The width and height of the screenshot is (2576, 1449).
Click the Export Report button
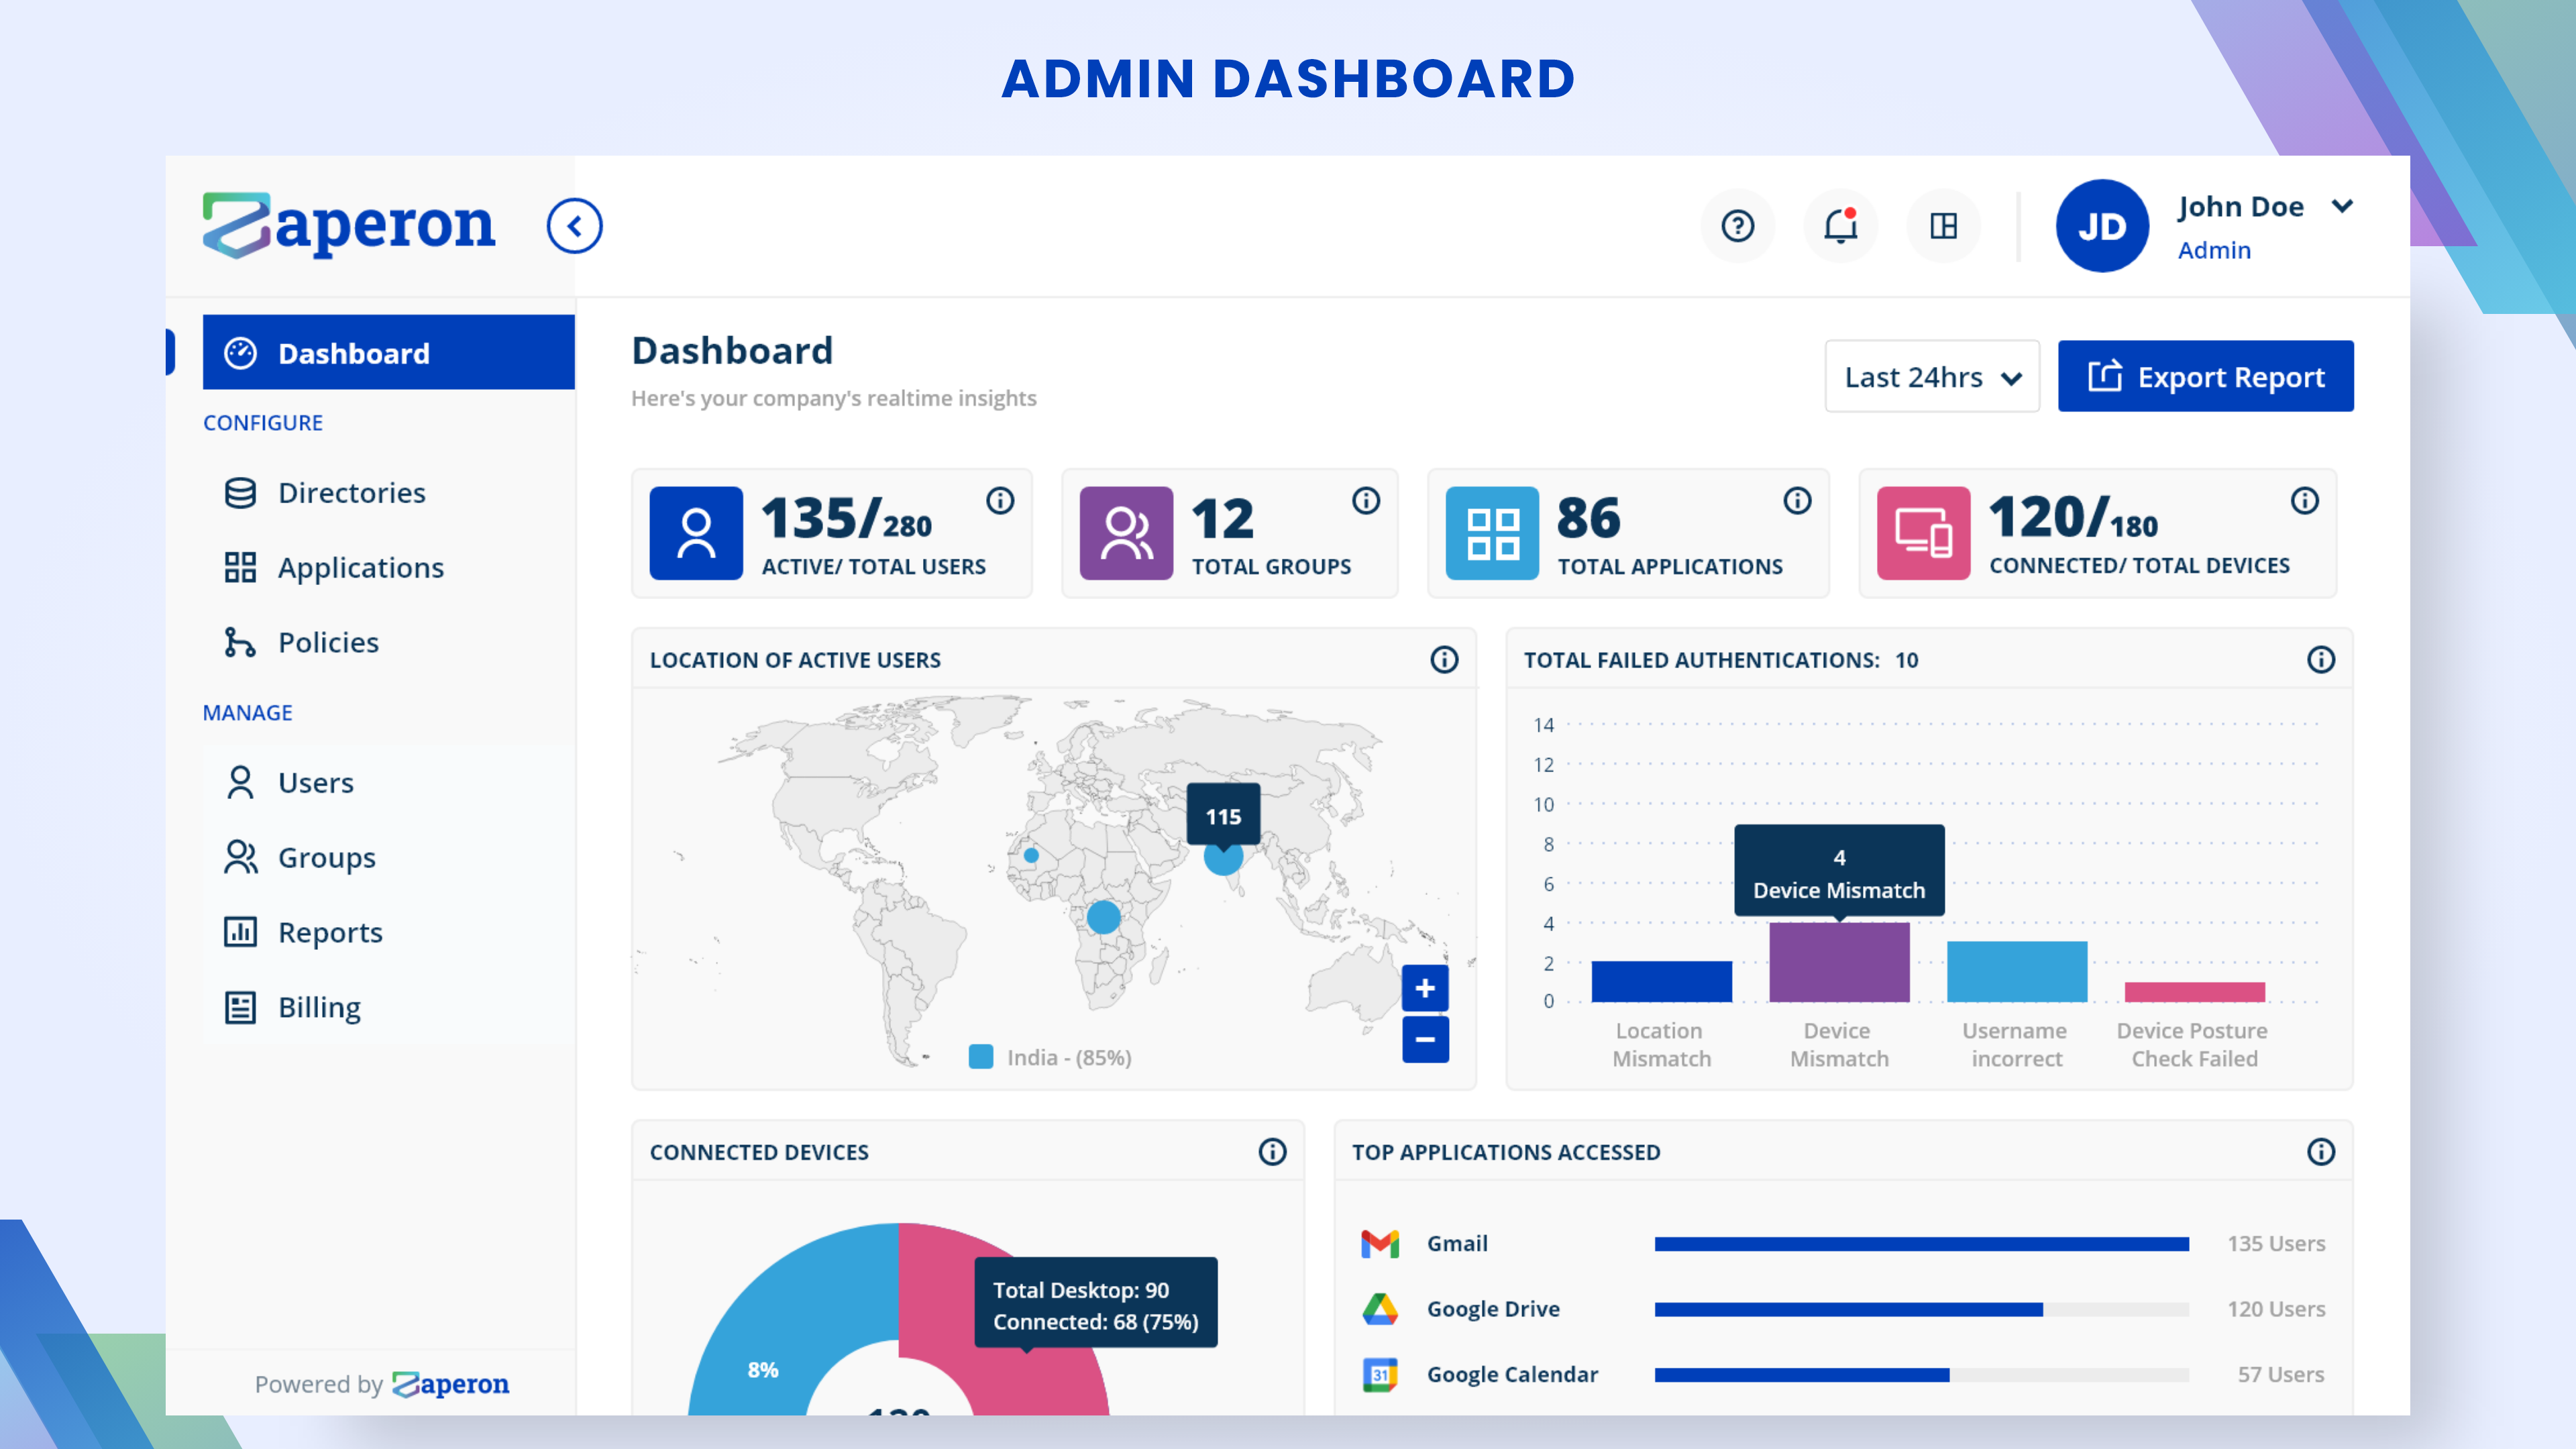point(2205,377)
